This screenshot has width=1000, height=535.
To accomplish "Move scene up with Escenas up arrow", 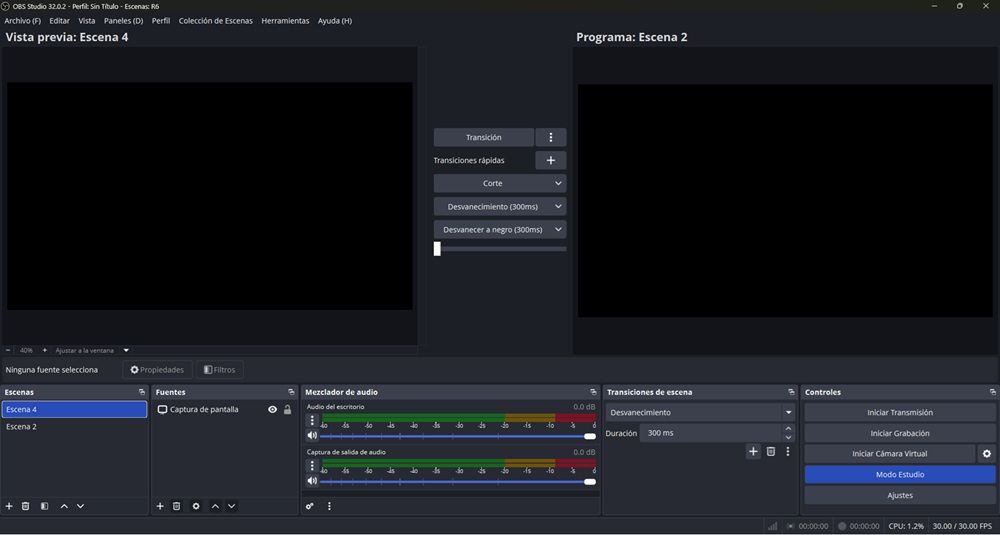I will click(64, 506).
